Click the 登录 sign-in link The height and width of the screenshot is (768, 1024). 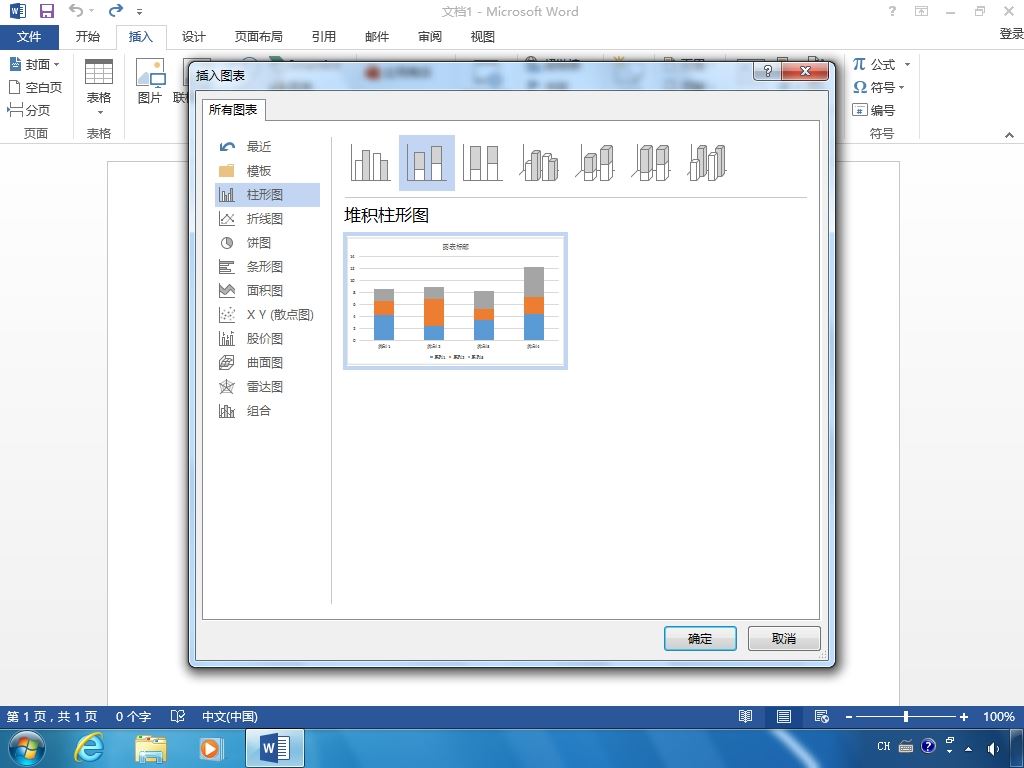[x=1011, y=34]
